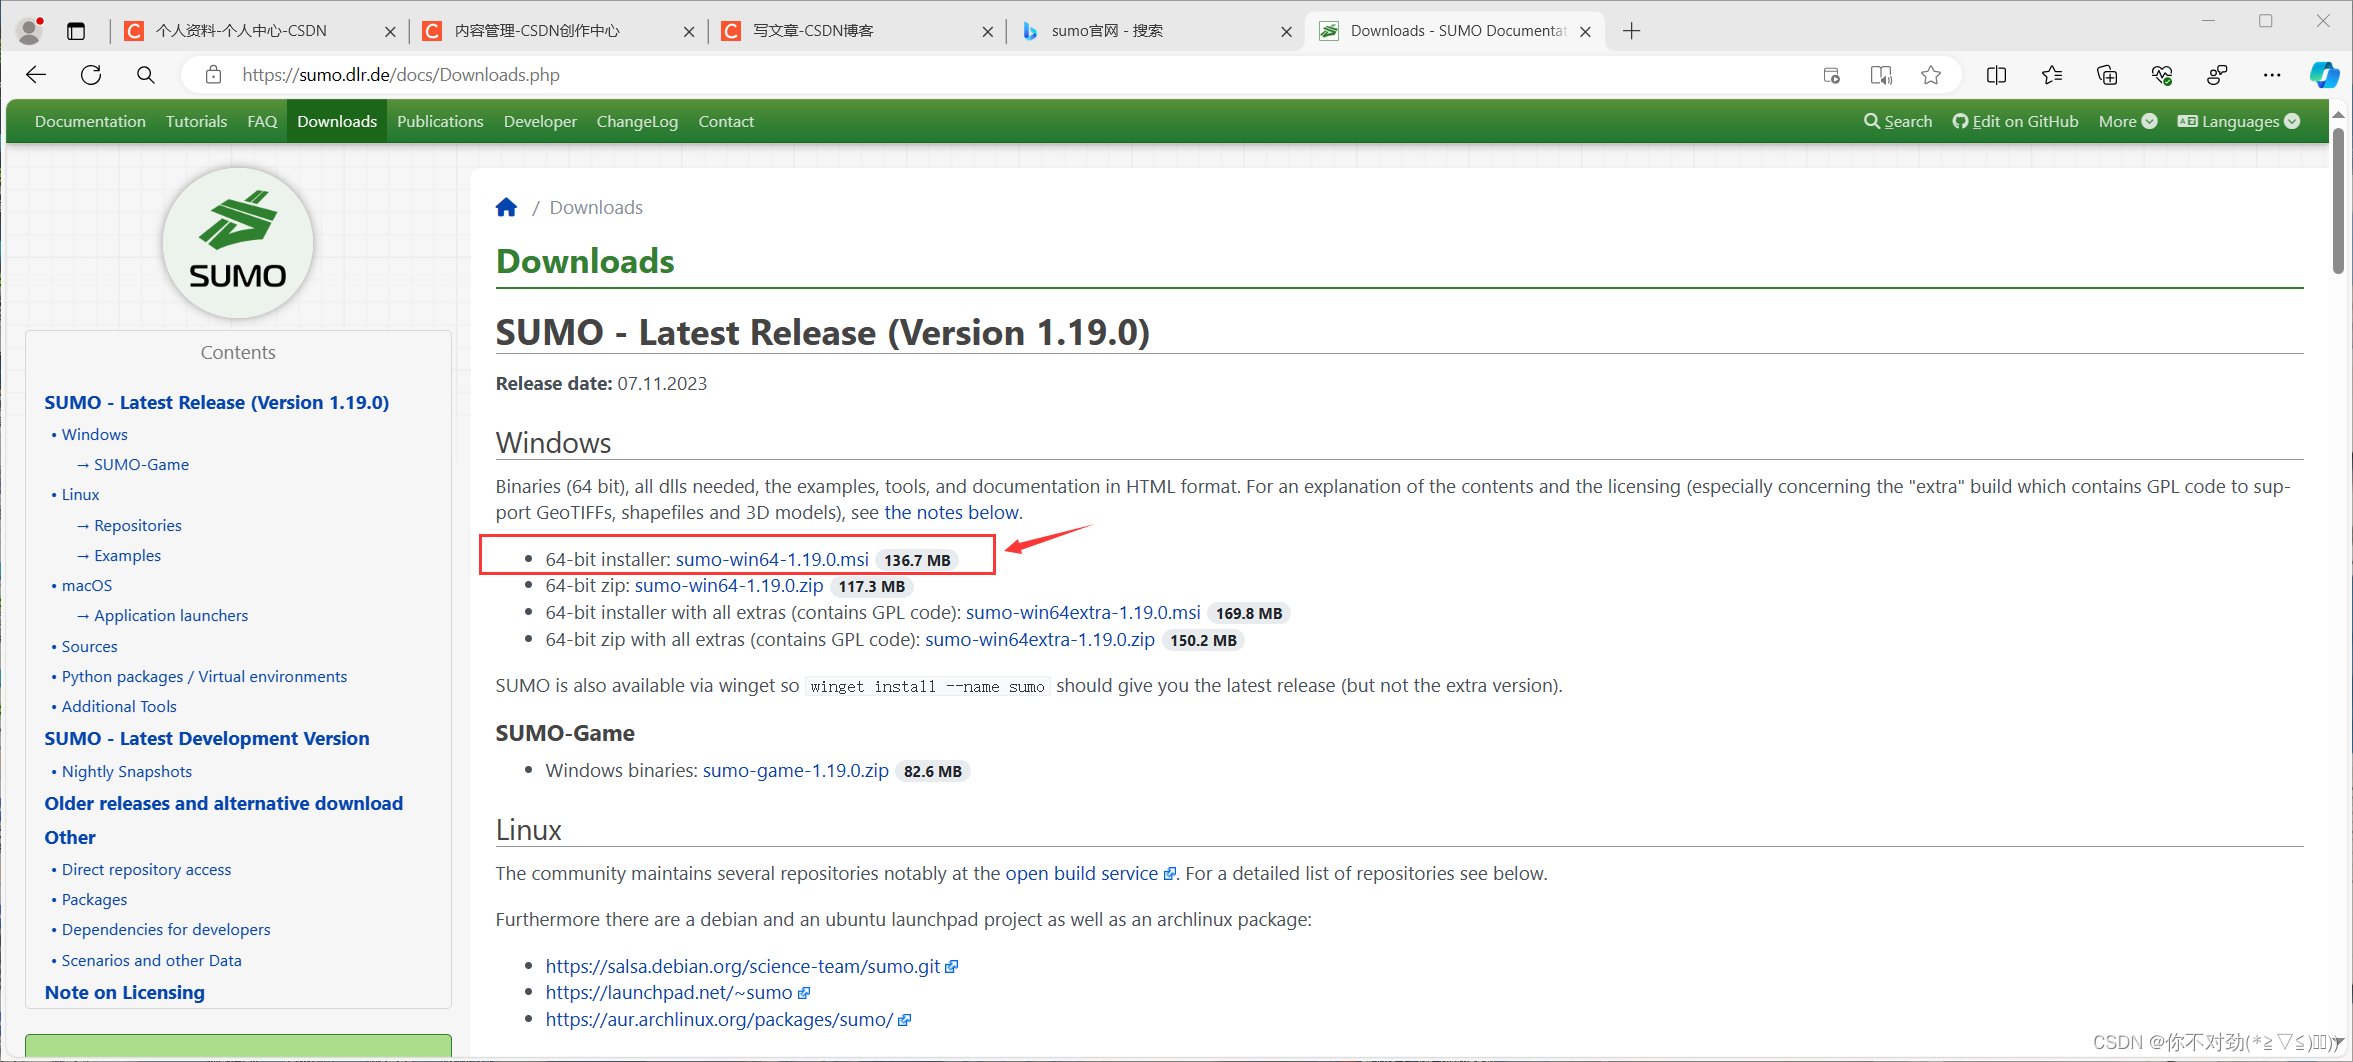Switch to Downloads - SUMO Documentation tab
This screenshot has height=1062, width=2353.
click(x=1455, y=31)
